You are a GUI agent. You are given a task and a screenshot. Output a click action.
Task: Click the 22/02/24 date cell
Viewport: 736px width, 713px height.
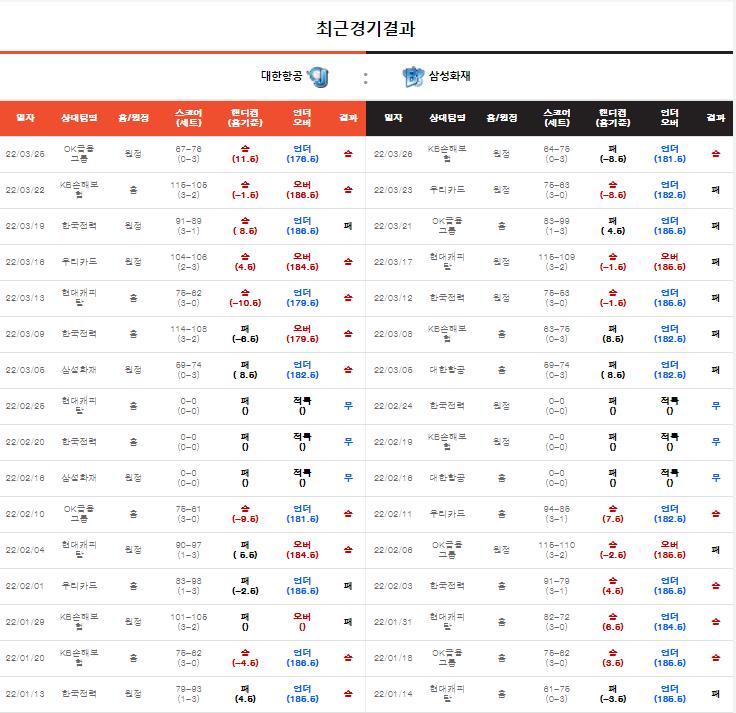click(x=393, y=406)
